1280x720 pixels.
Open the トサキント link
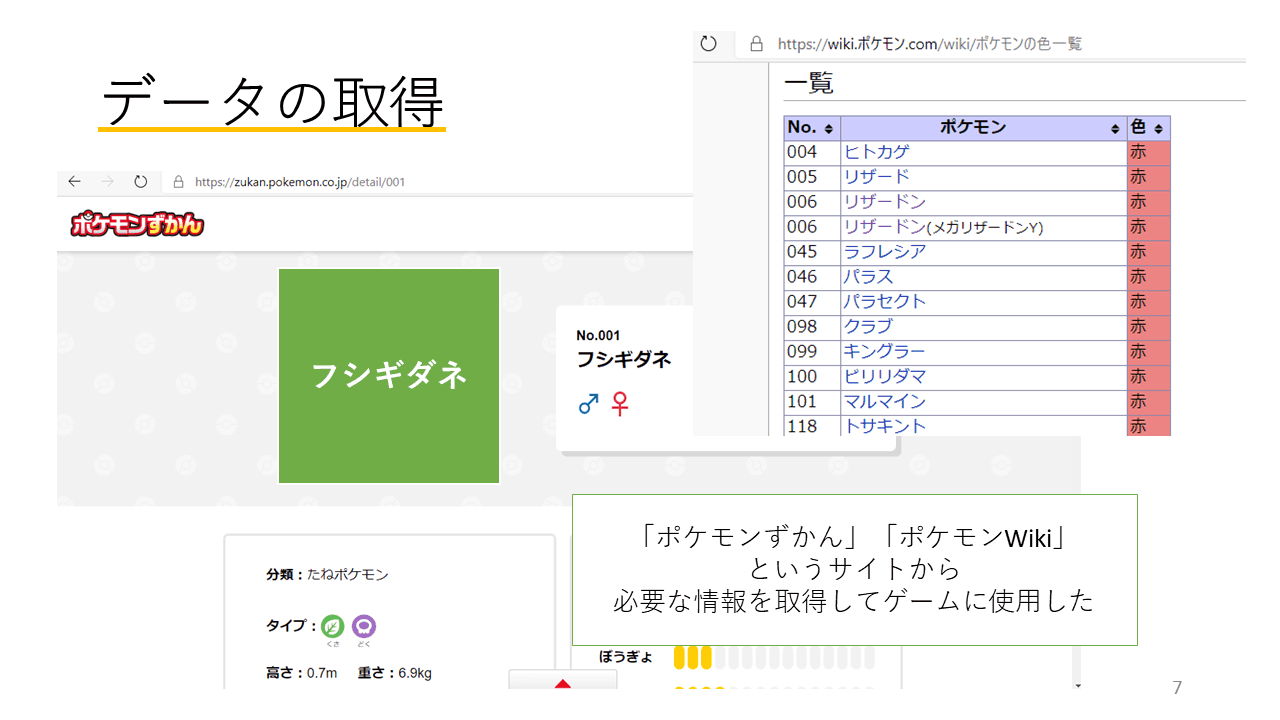tap(885, 426)
